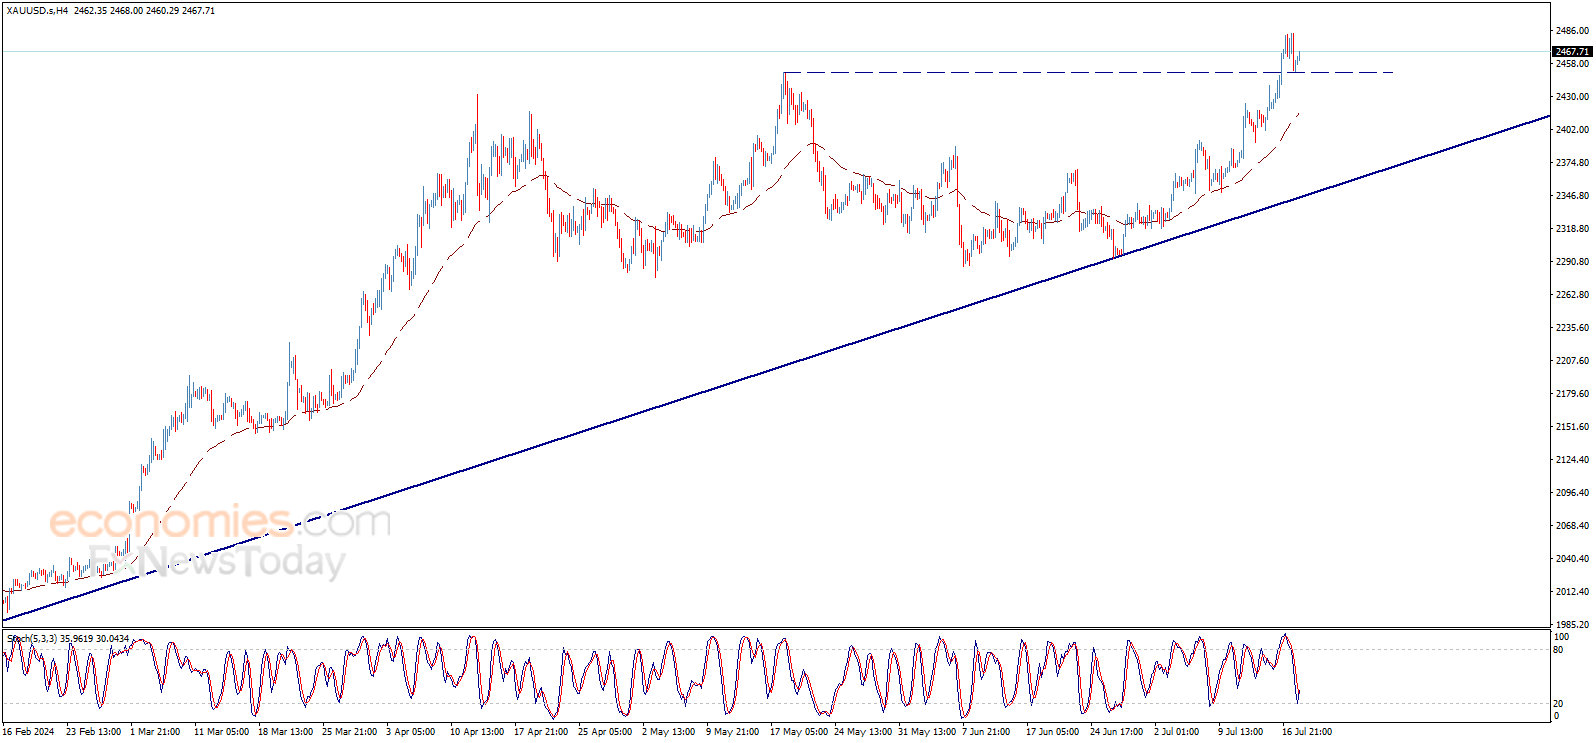Click the 16 Feb 2024 date label
The height and width of the screenshot is (743, 1596).
(28, 732)
